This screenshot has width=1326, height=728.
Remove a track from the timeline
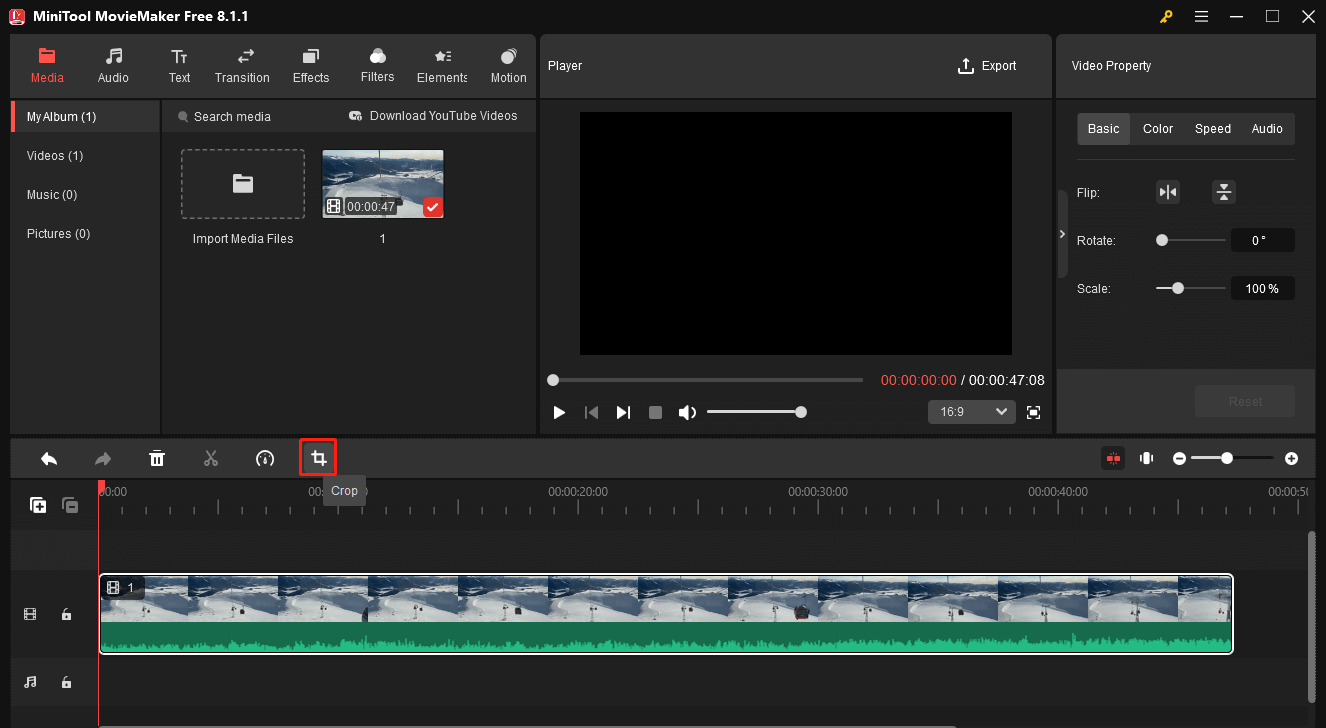(x=70, y=505)
